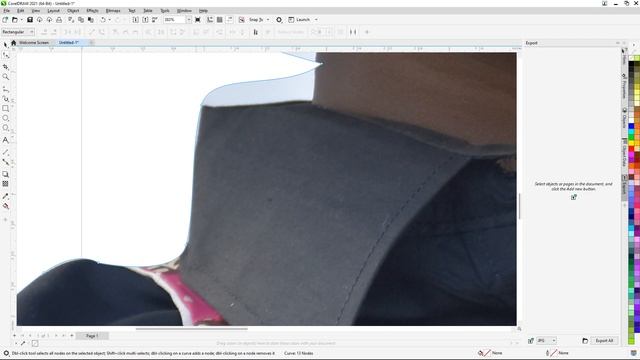640x360 pixels.
Task: Select the Interactive Fill tool
Action: (x=5, y=207)
